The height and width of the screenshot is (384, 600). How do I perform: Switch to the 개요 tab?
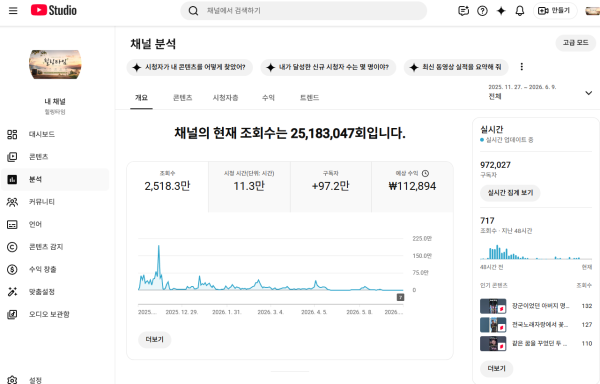141,98
